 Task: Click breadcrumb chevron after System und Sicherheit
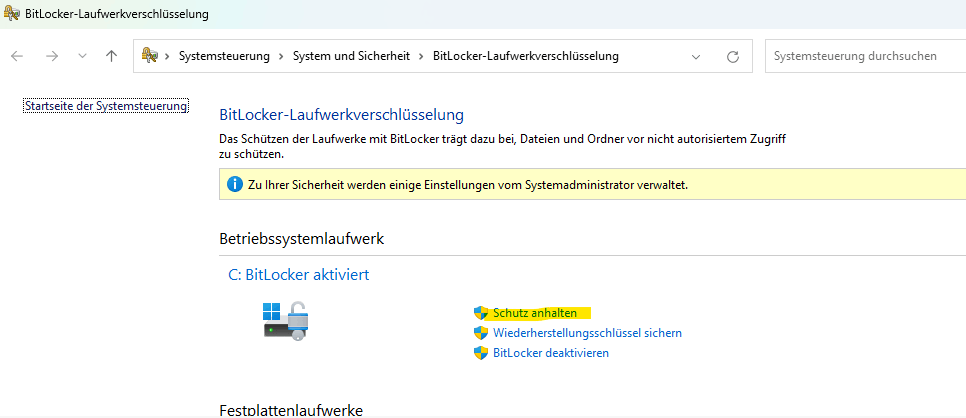421,57
